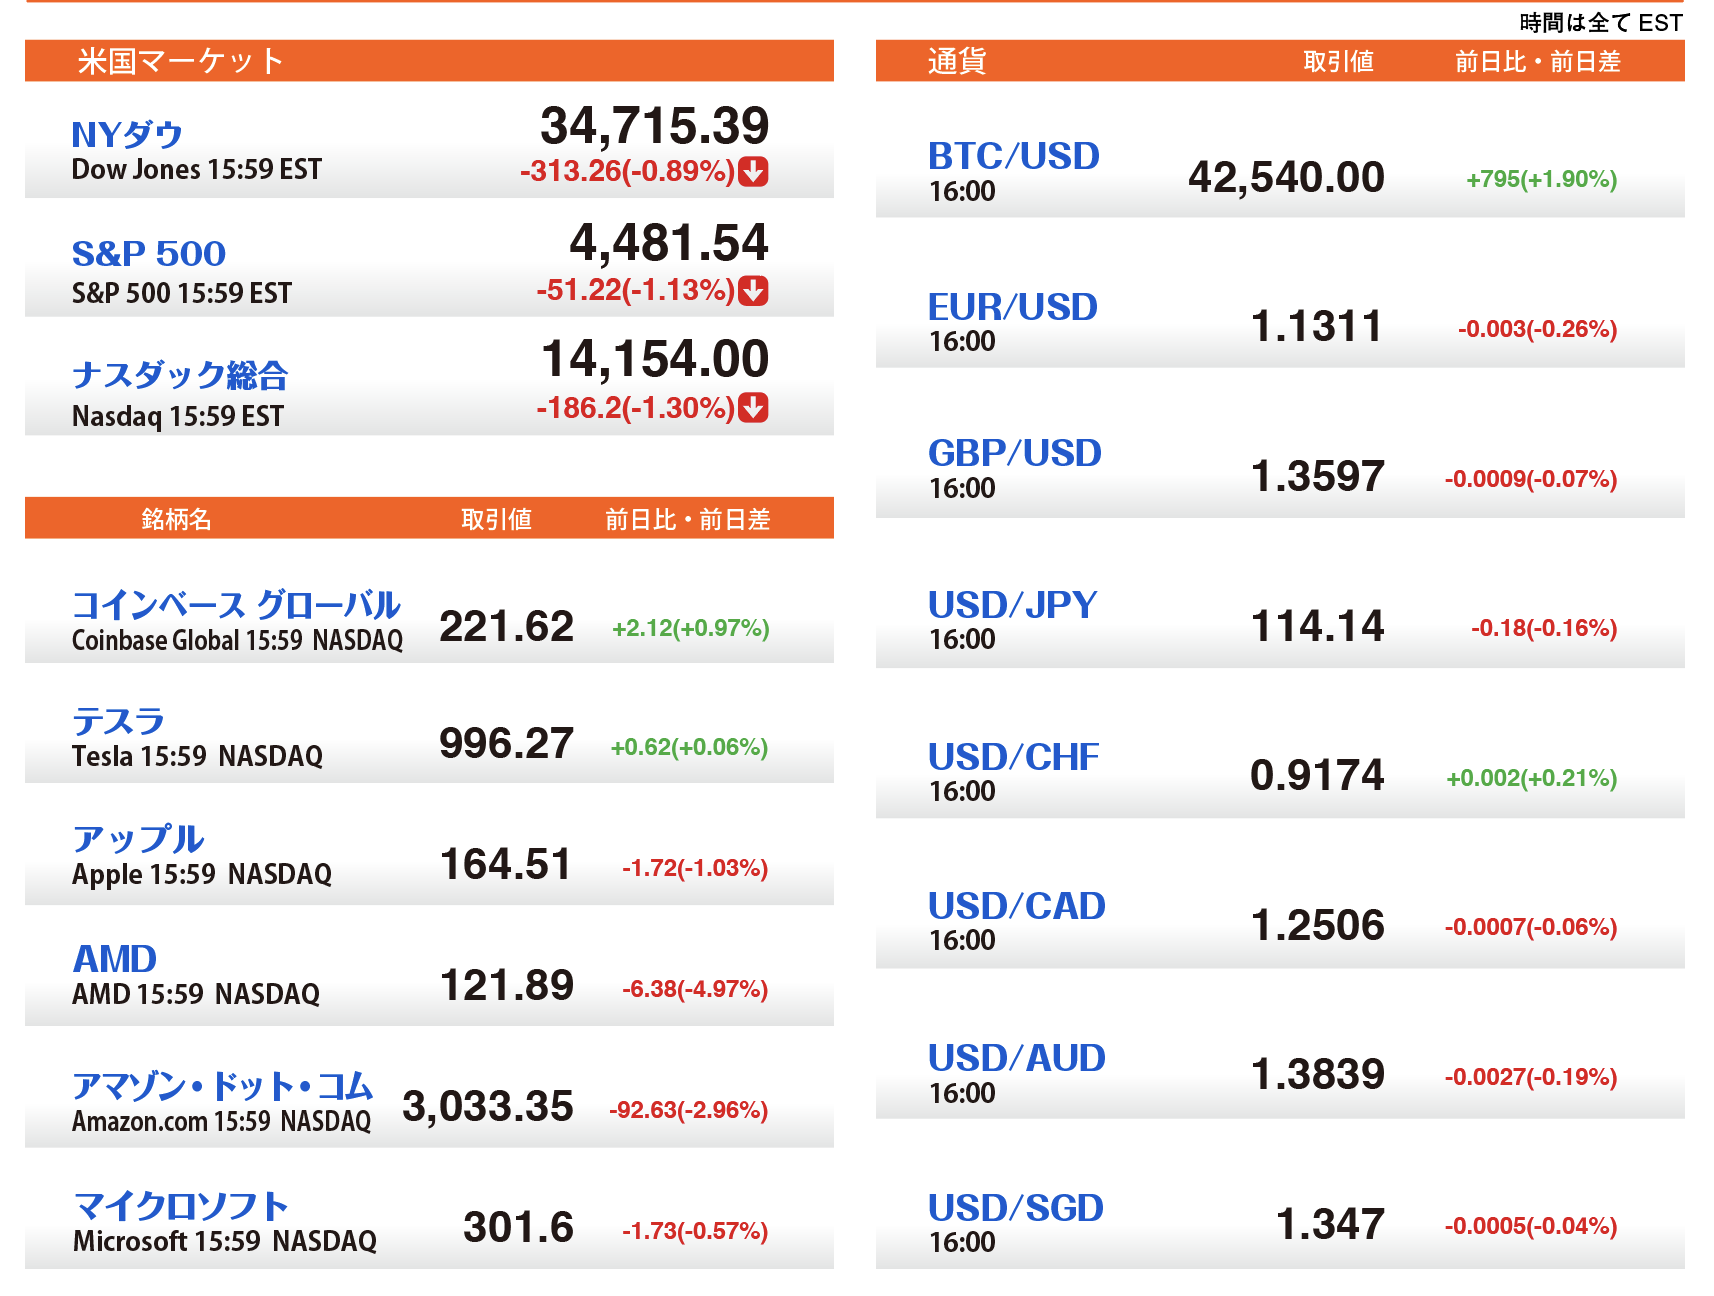Select the USD/CHF currency pair

tap(1013, 757)
